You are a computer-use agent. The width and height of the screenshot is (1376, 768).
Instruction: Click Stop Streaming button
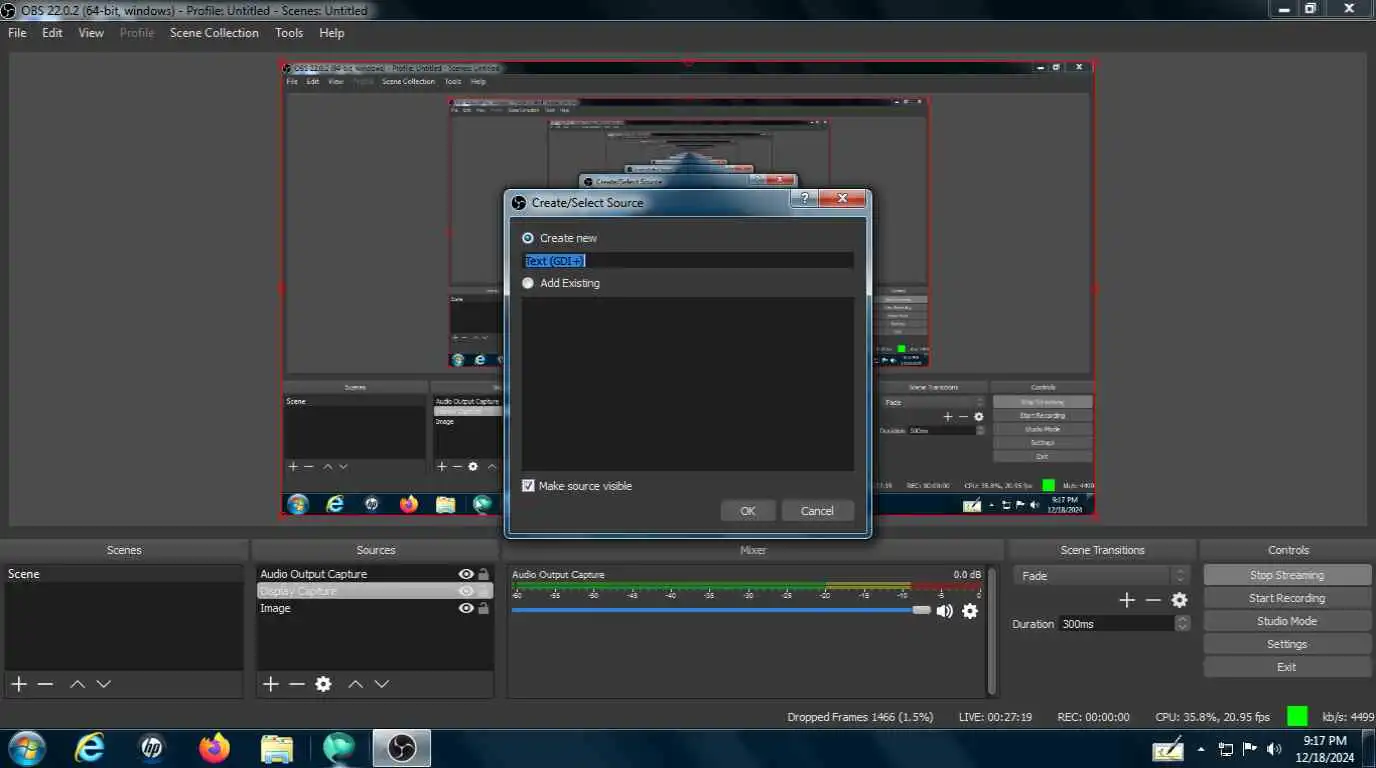[x=1287, y=575]
